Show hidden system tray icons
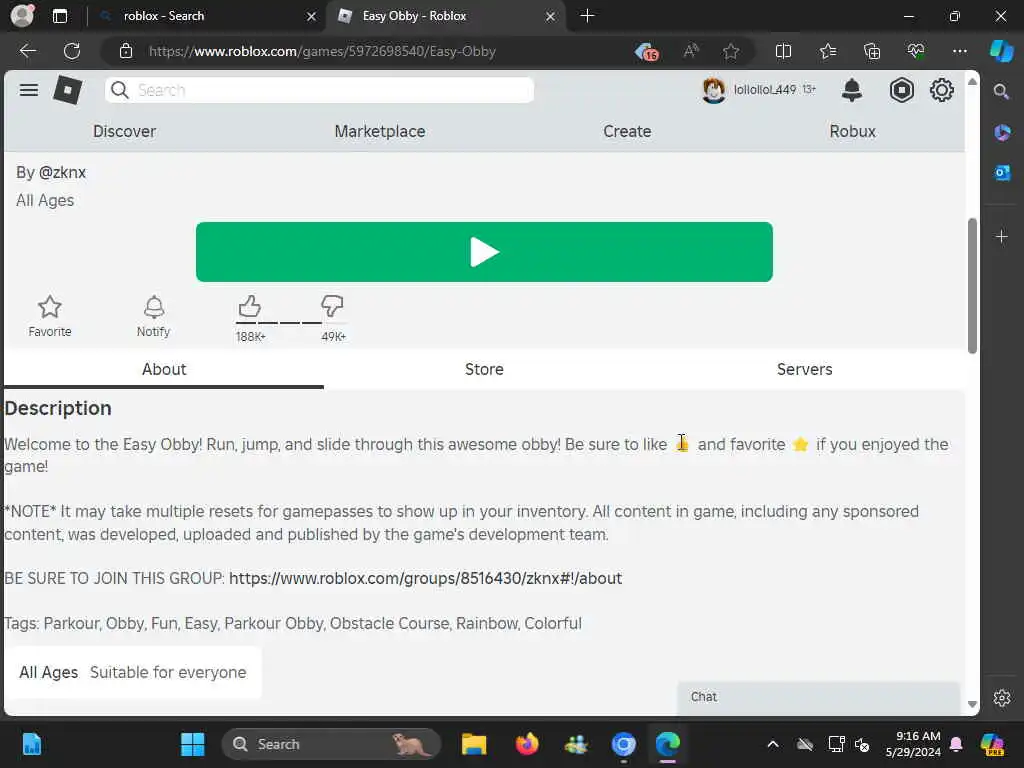 point(773,744)
